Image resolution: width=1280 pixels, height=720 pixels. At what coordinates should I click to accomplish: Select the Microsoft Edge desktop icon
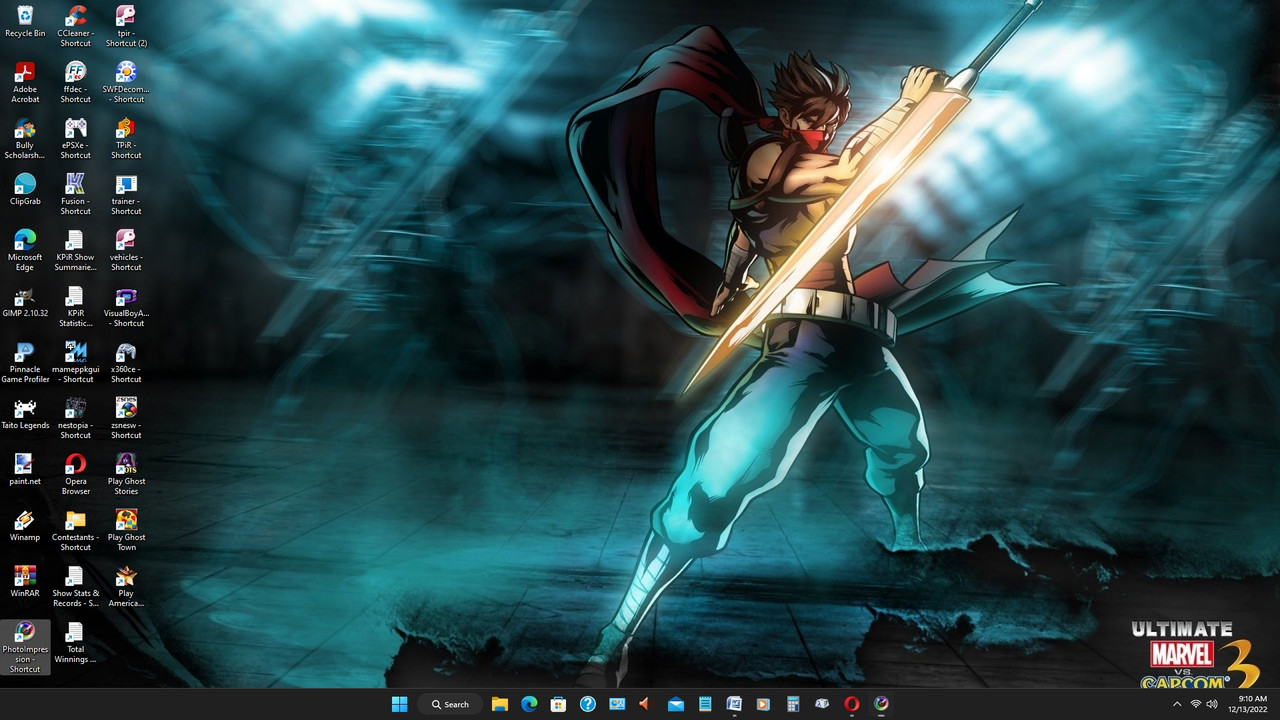tap(25, 250)
